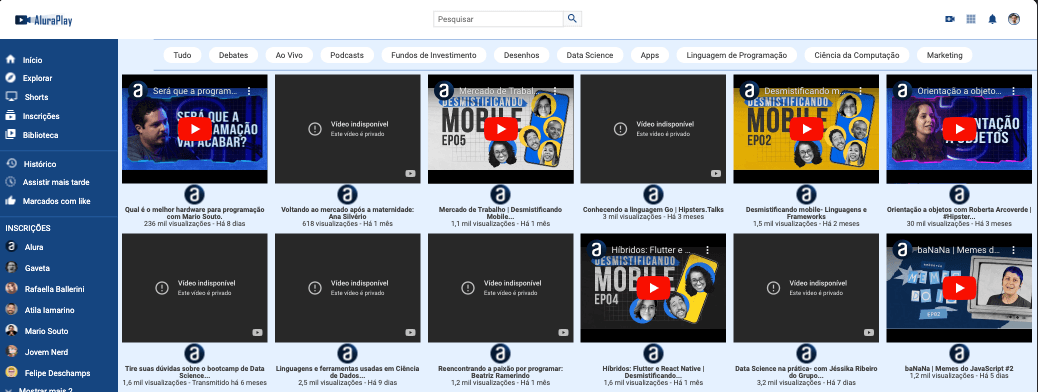Image resolution: width=1038 pixels, height=392 pixels.
Task: Click the Assistir mais tarde clock icon
Action: 11,182
